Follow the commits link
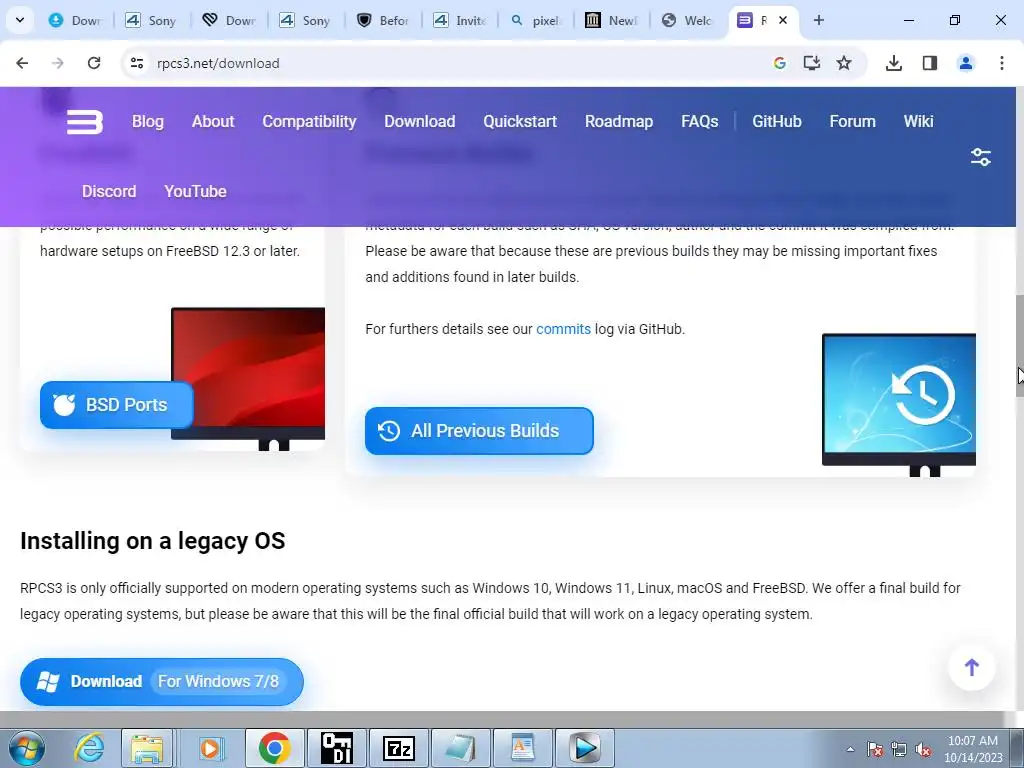This screenshot has height=768, width=1024. pyautogui.click(x=563, y=329)
